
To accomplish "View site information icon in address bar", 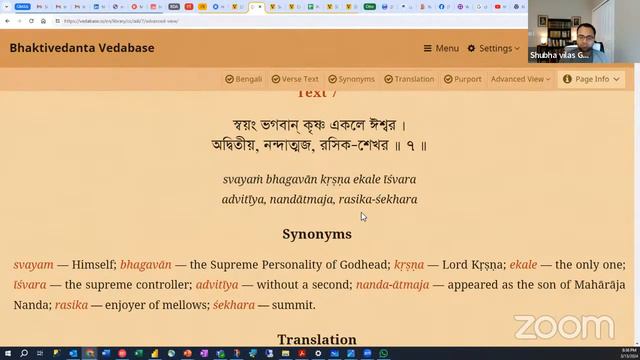I will [58, 21].
